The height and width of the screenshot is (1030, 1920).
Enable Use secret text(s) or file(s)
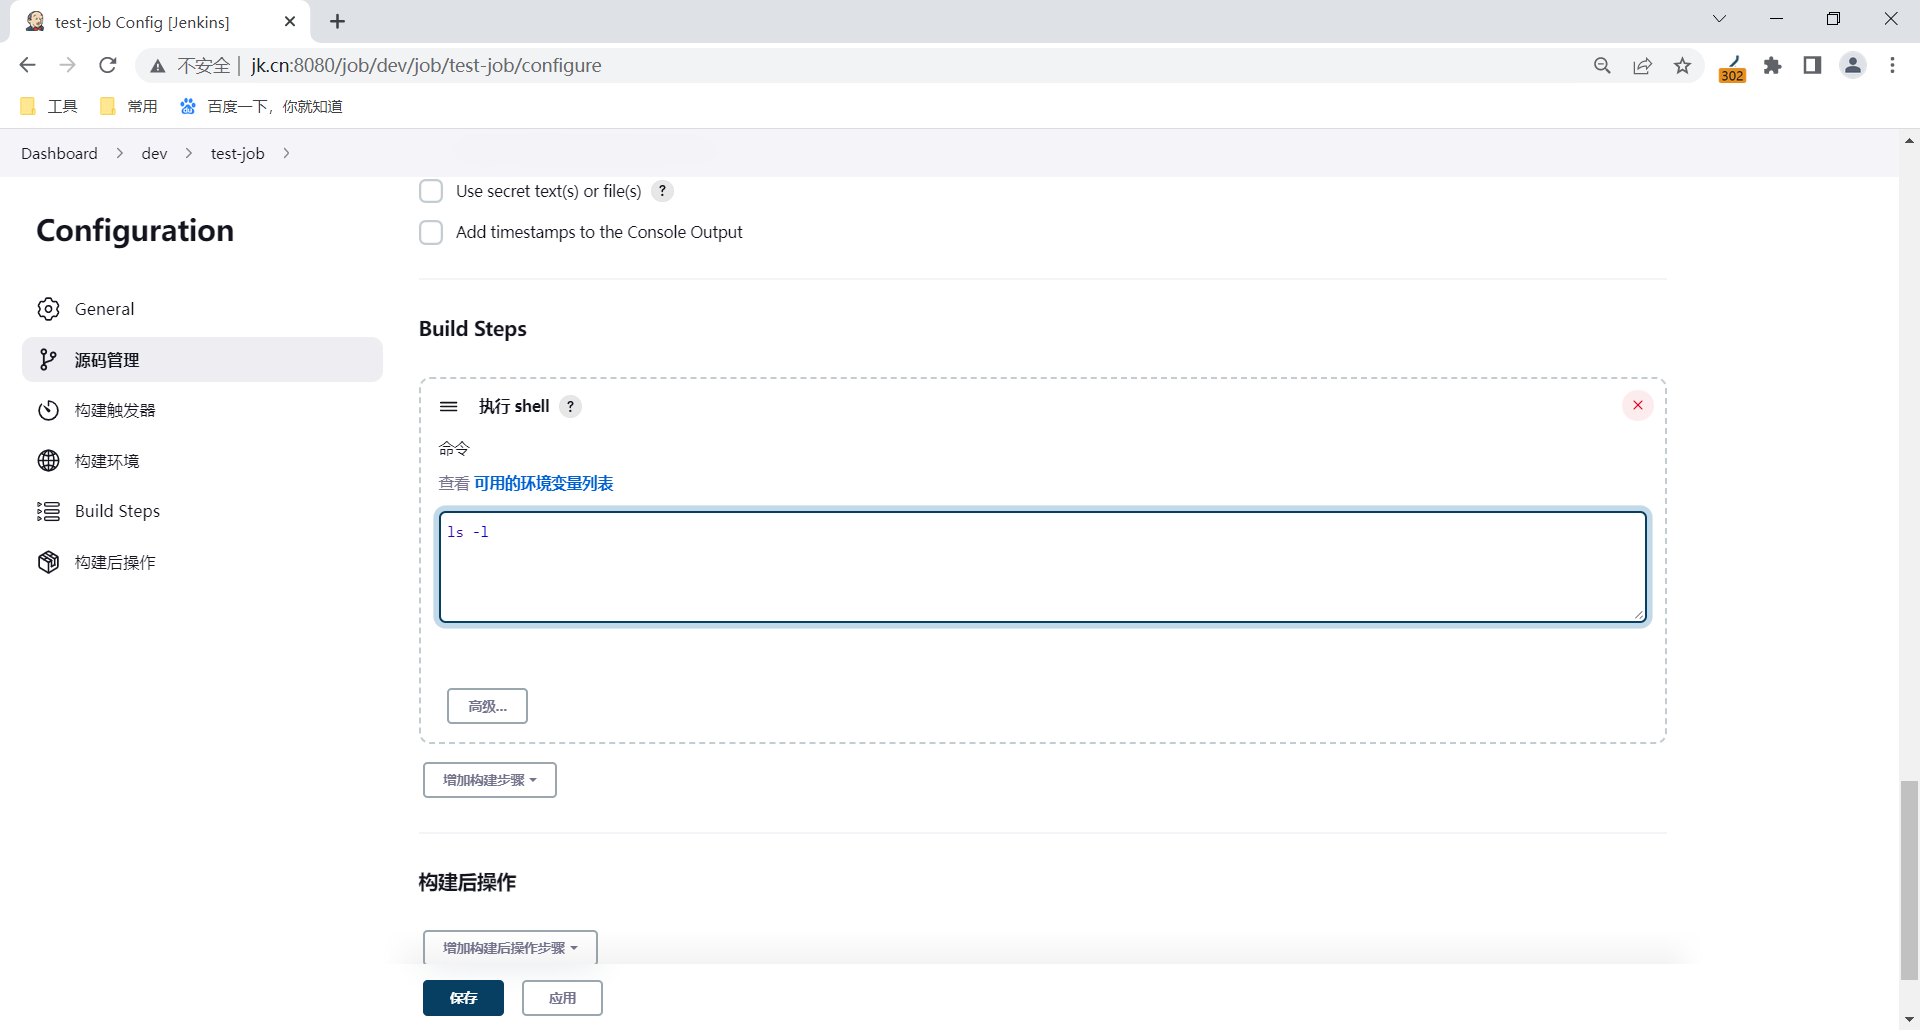tap(431, 191)
